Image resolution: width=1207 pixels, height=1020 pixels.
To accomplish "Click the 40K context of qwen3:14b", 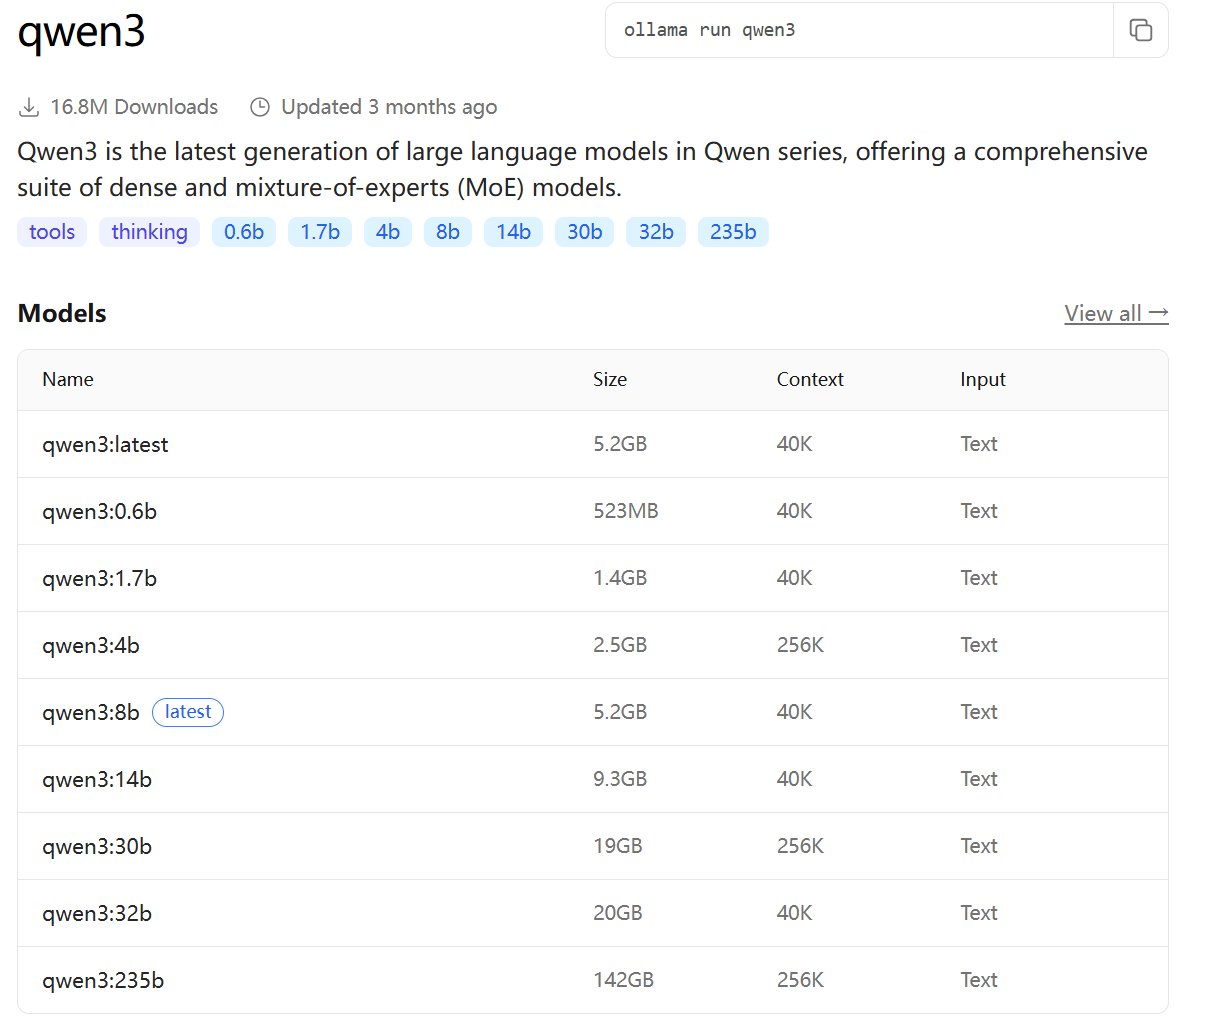I will [795, 779].
